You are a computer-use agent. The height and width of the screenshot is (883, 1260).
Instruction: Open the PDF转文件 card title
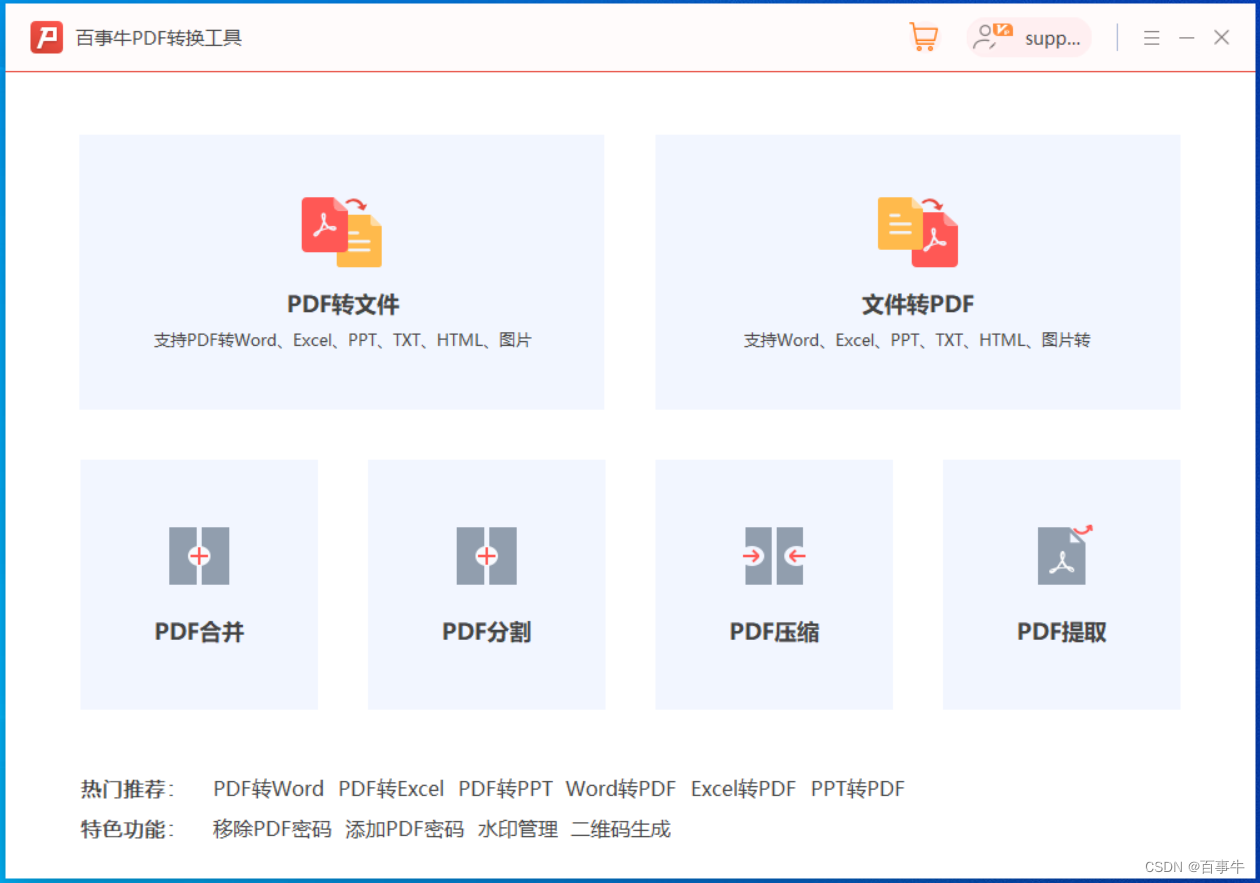[x=343, y=305]
